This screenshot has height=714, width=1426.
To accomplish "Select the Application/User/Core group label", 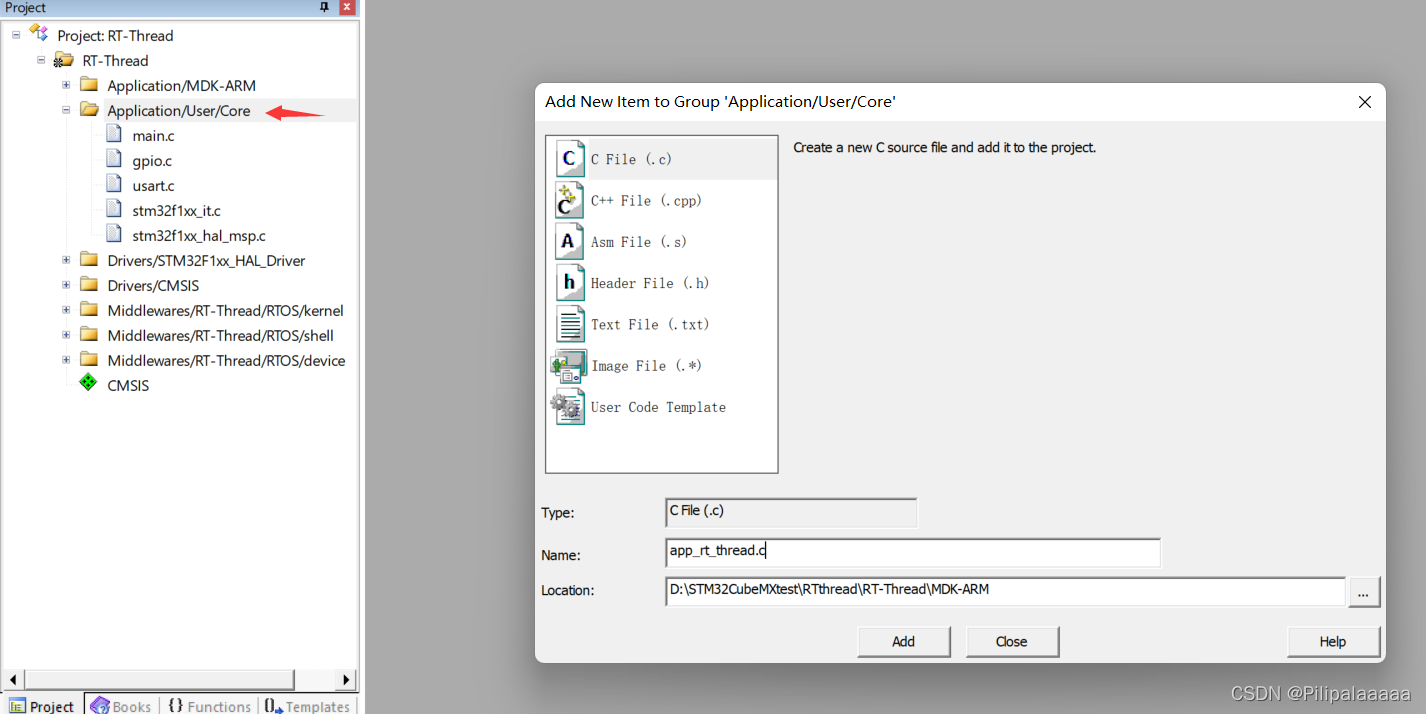I will (179, 110).
